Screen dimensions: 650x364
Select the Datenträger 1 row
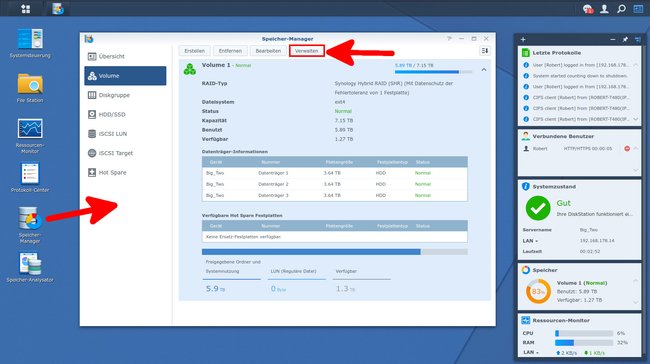[335, 173]
